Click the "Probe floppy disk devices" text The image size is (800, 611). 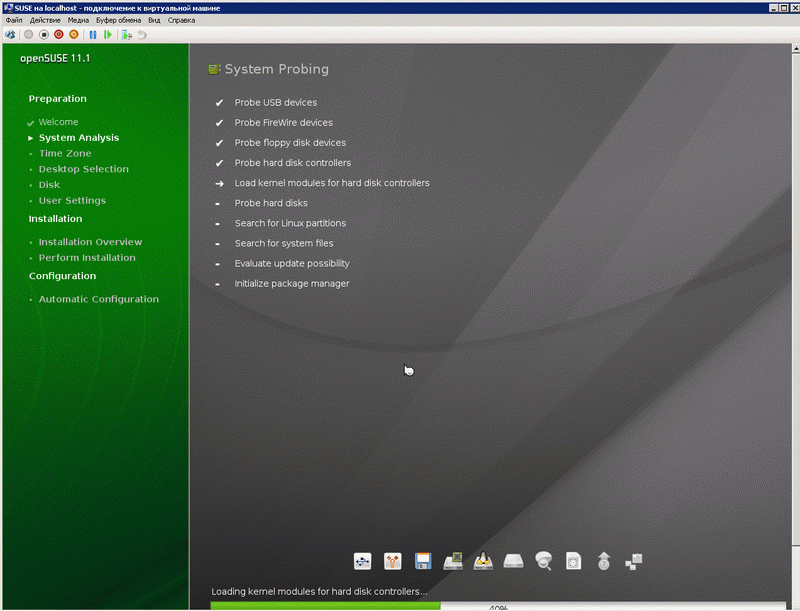(290, 143)
